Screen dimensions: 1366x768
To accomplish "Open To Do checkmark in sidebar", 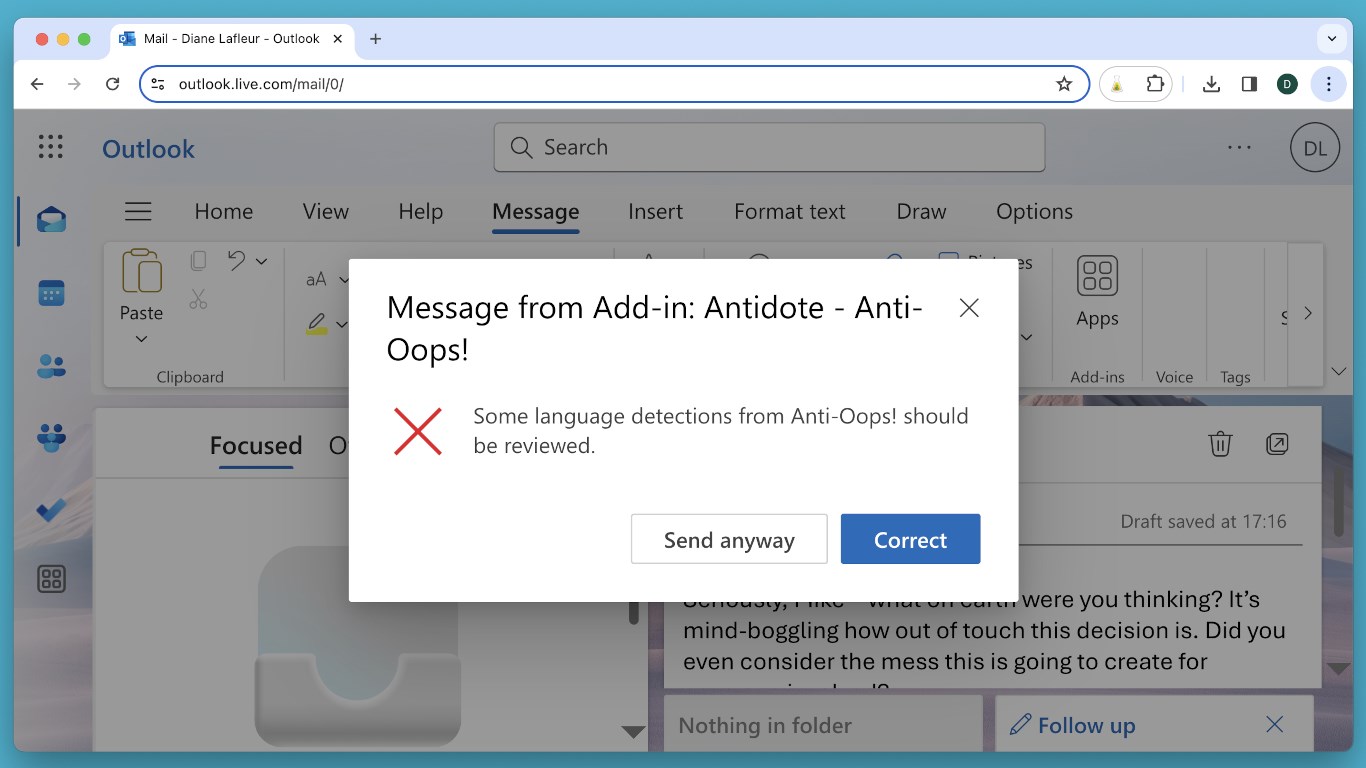I will 51,510.
